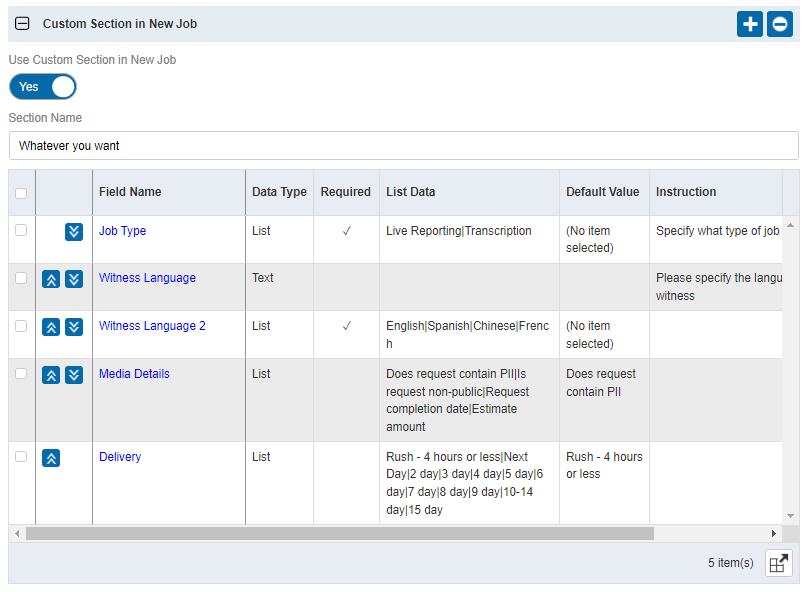Sort by Data Type column header
The width and height of the screenshot is (805, 592).
(279, 192)
